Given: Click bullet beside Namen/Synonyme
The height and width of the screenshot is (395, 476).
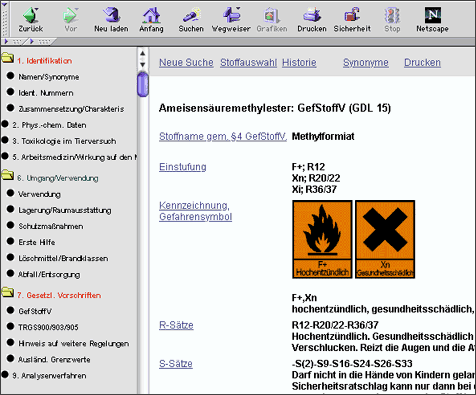Looking at the screenshot, I should [x=10, y=76].
